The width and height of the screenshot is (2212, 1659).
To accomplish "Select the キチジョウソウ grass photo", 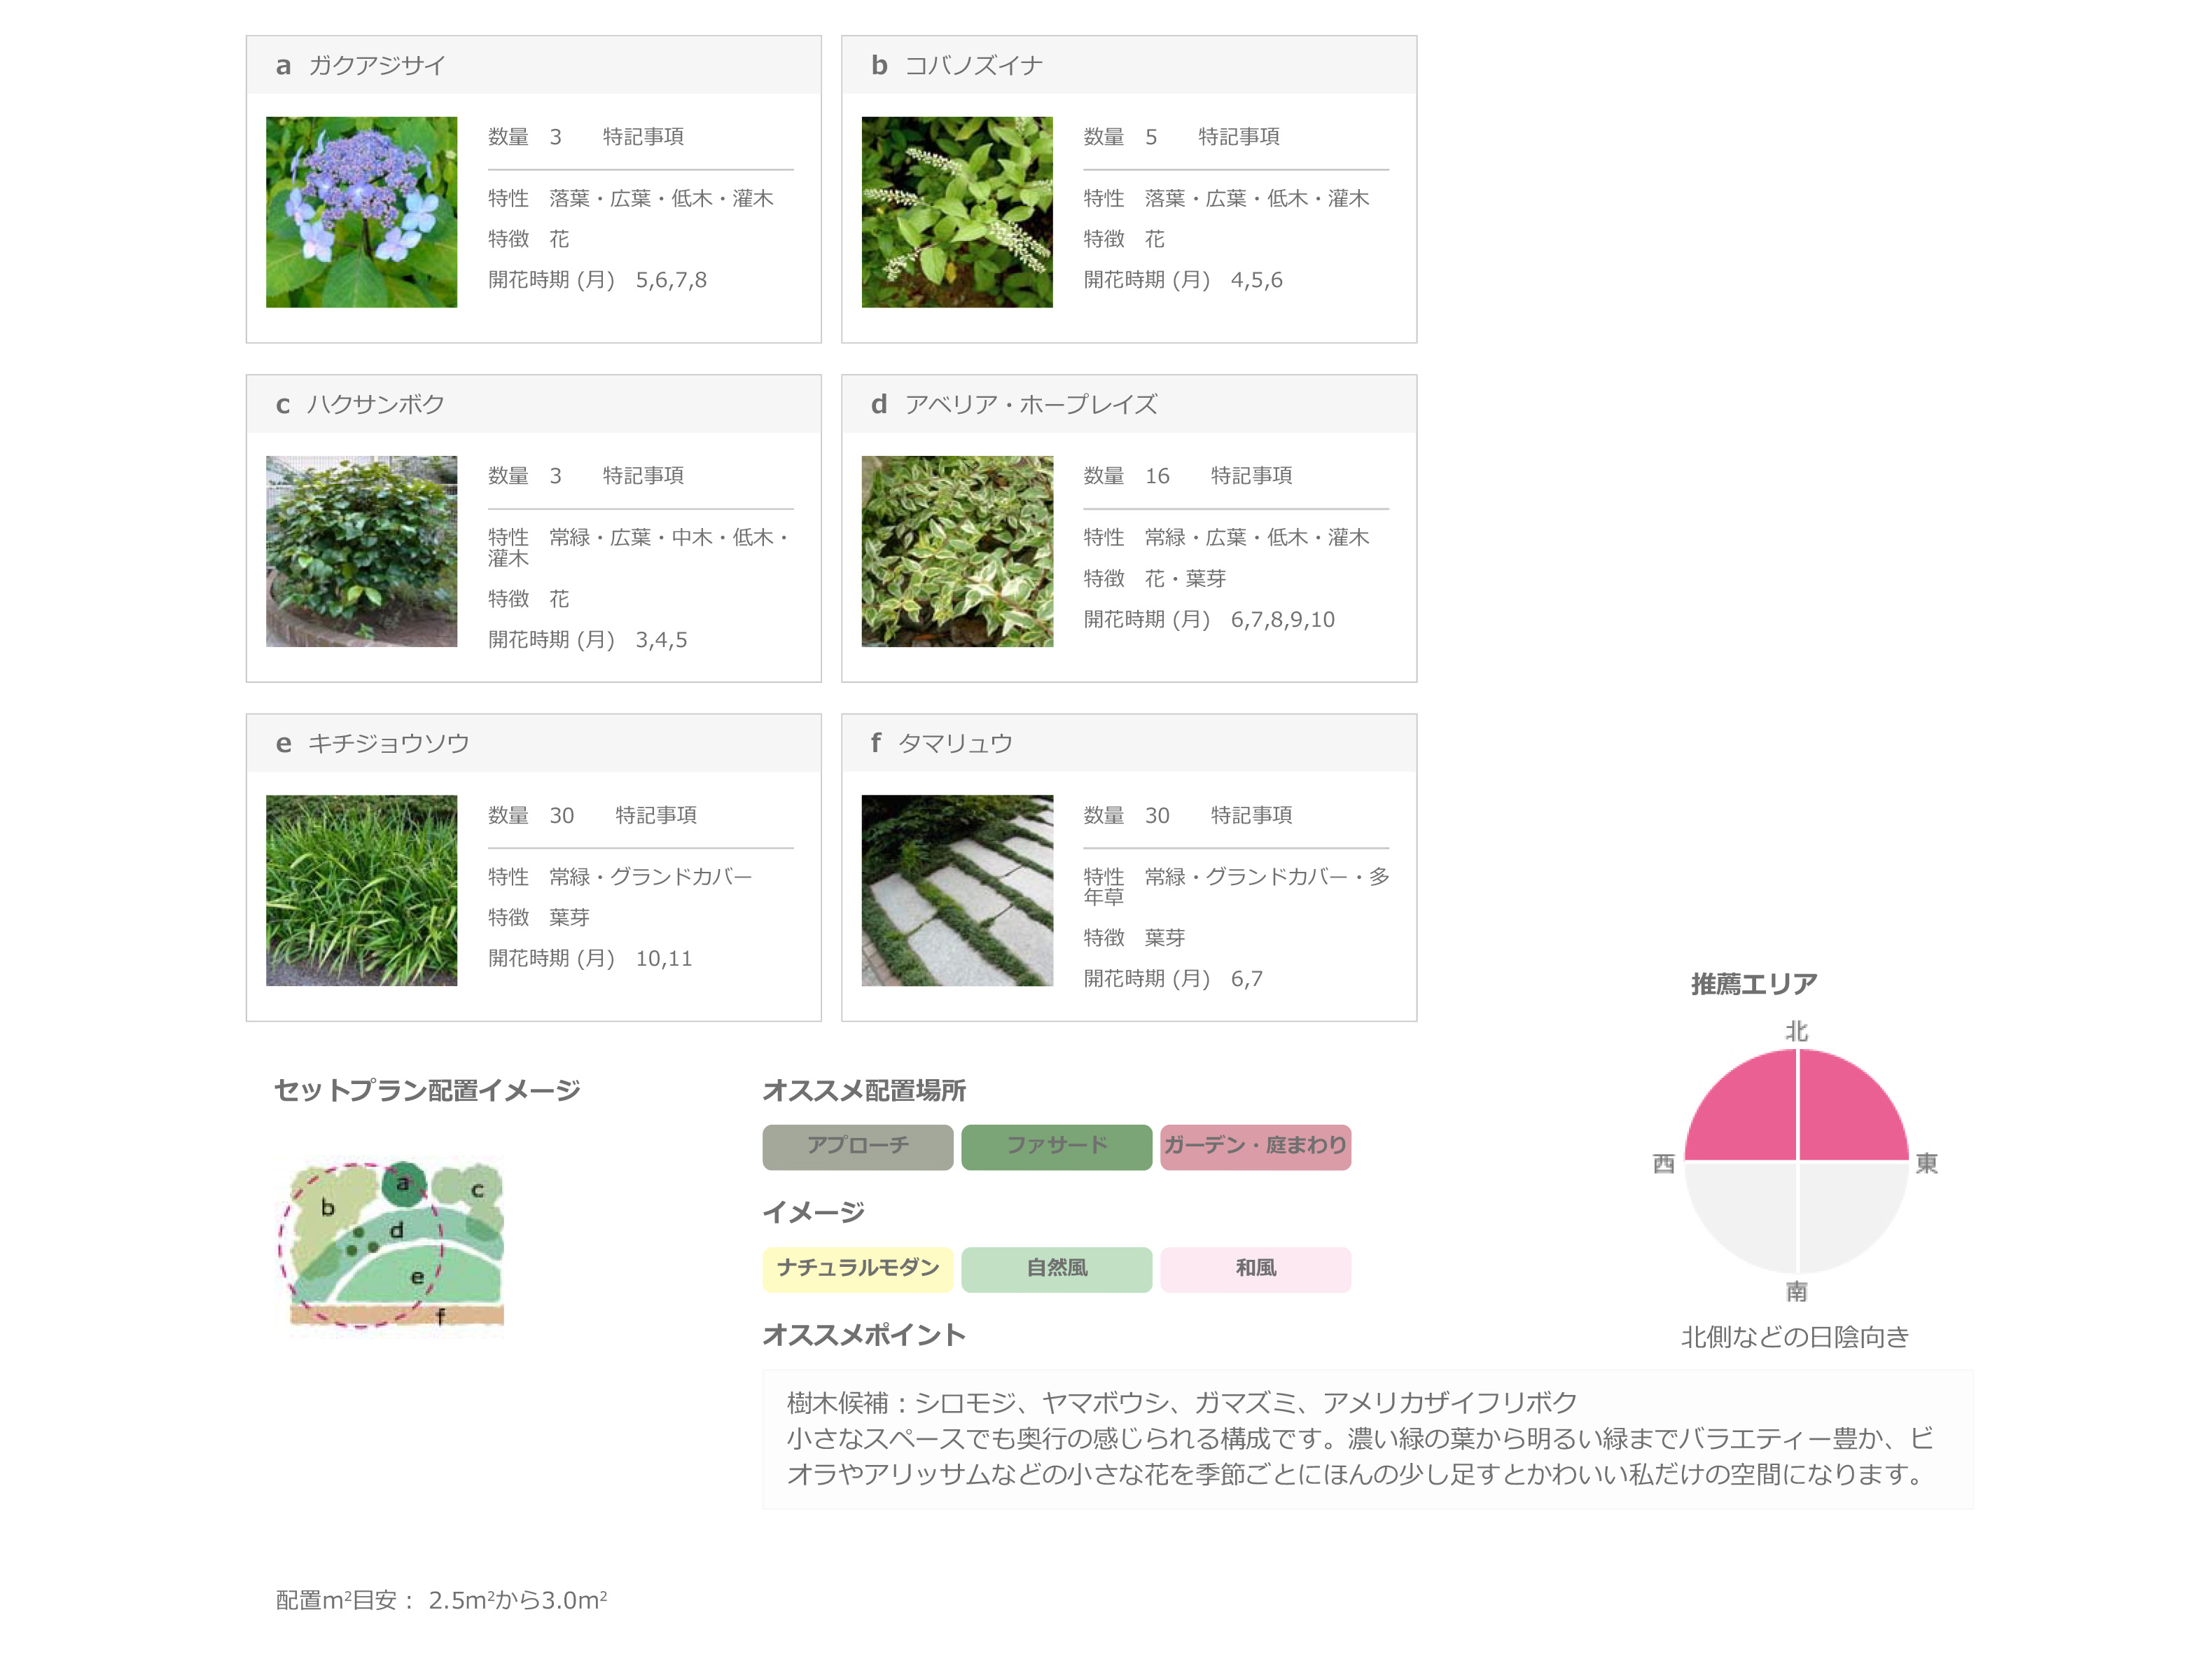I will (x=361, y=890).
